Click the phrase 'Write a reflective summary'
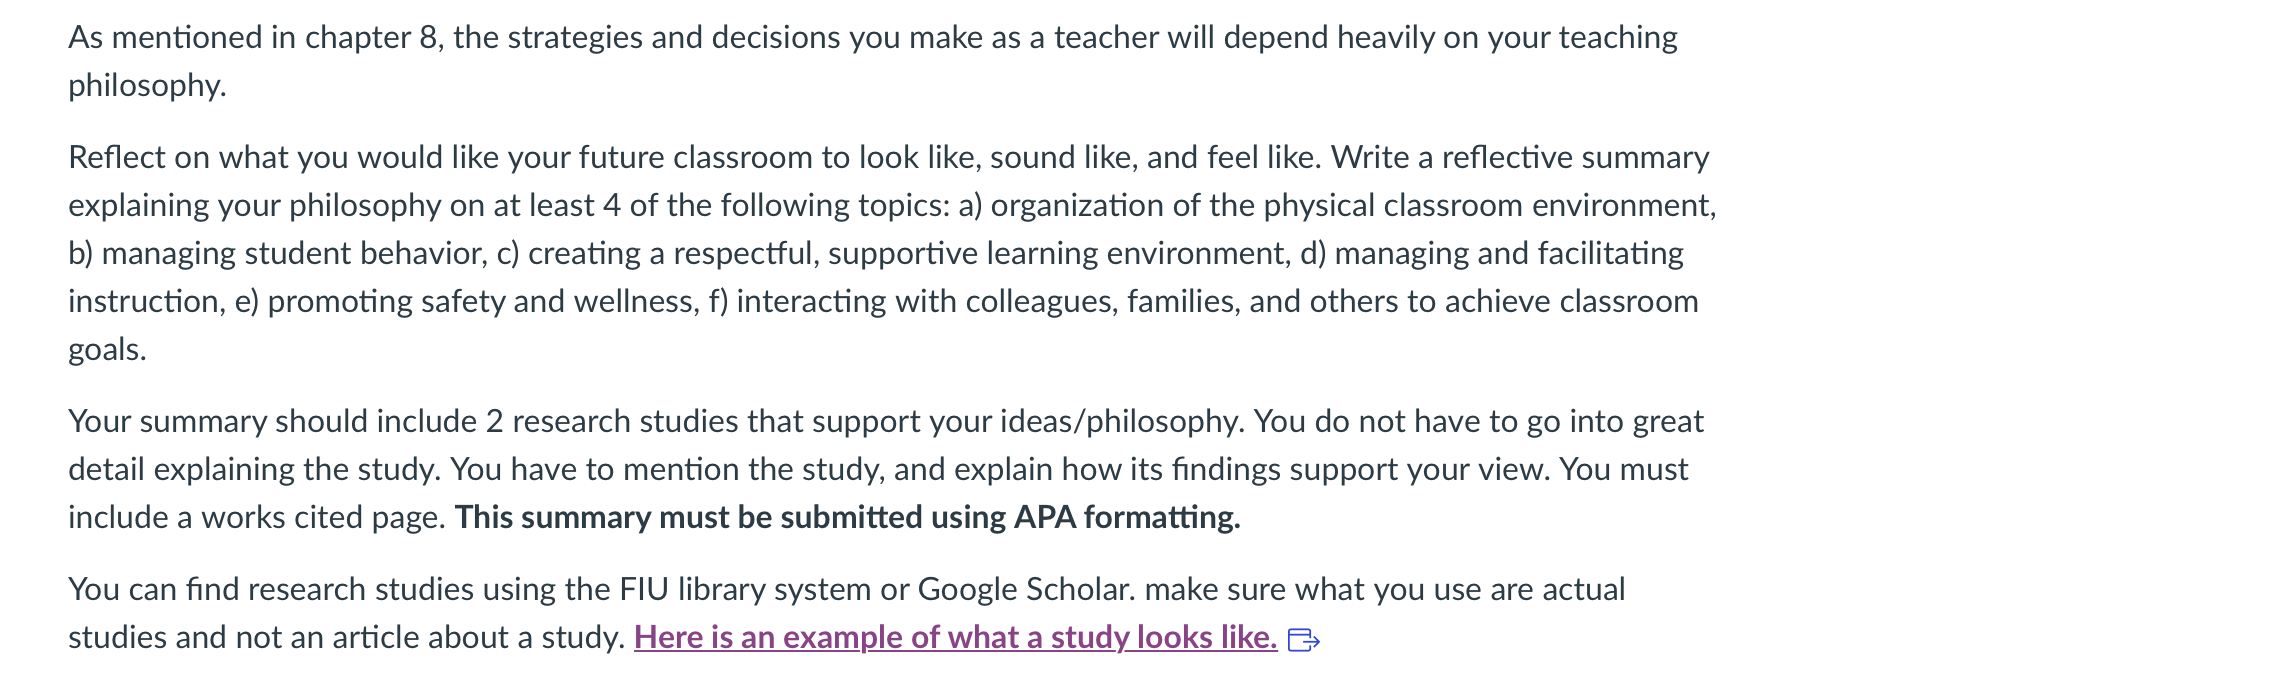The width and height of the screenshot is (2296, 700). [x=1520, y=157]
